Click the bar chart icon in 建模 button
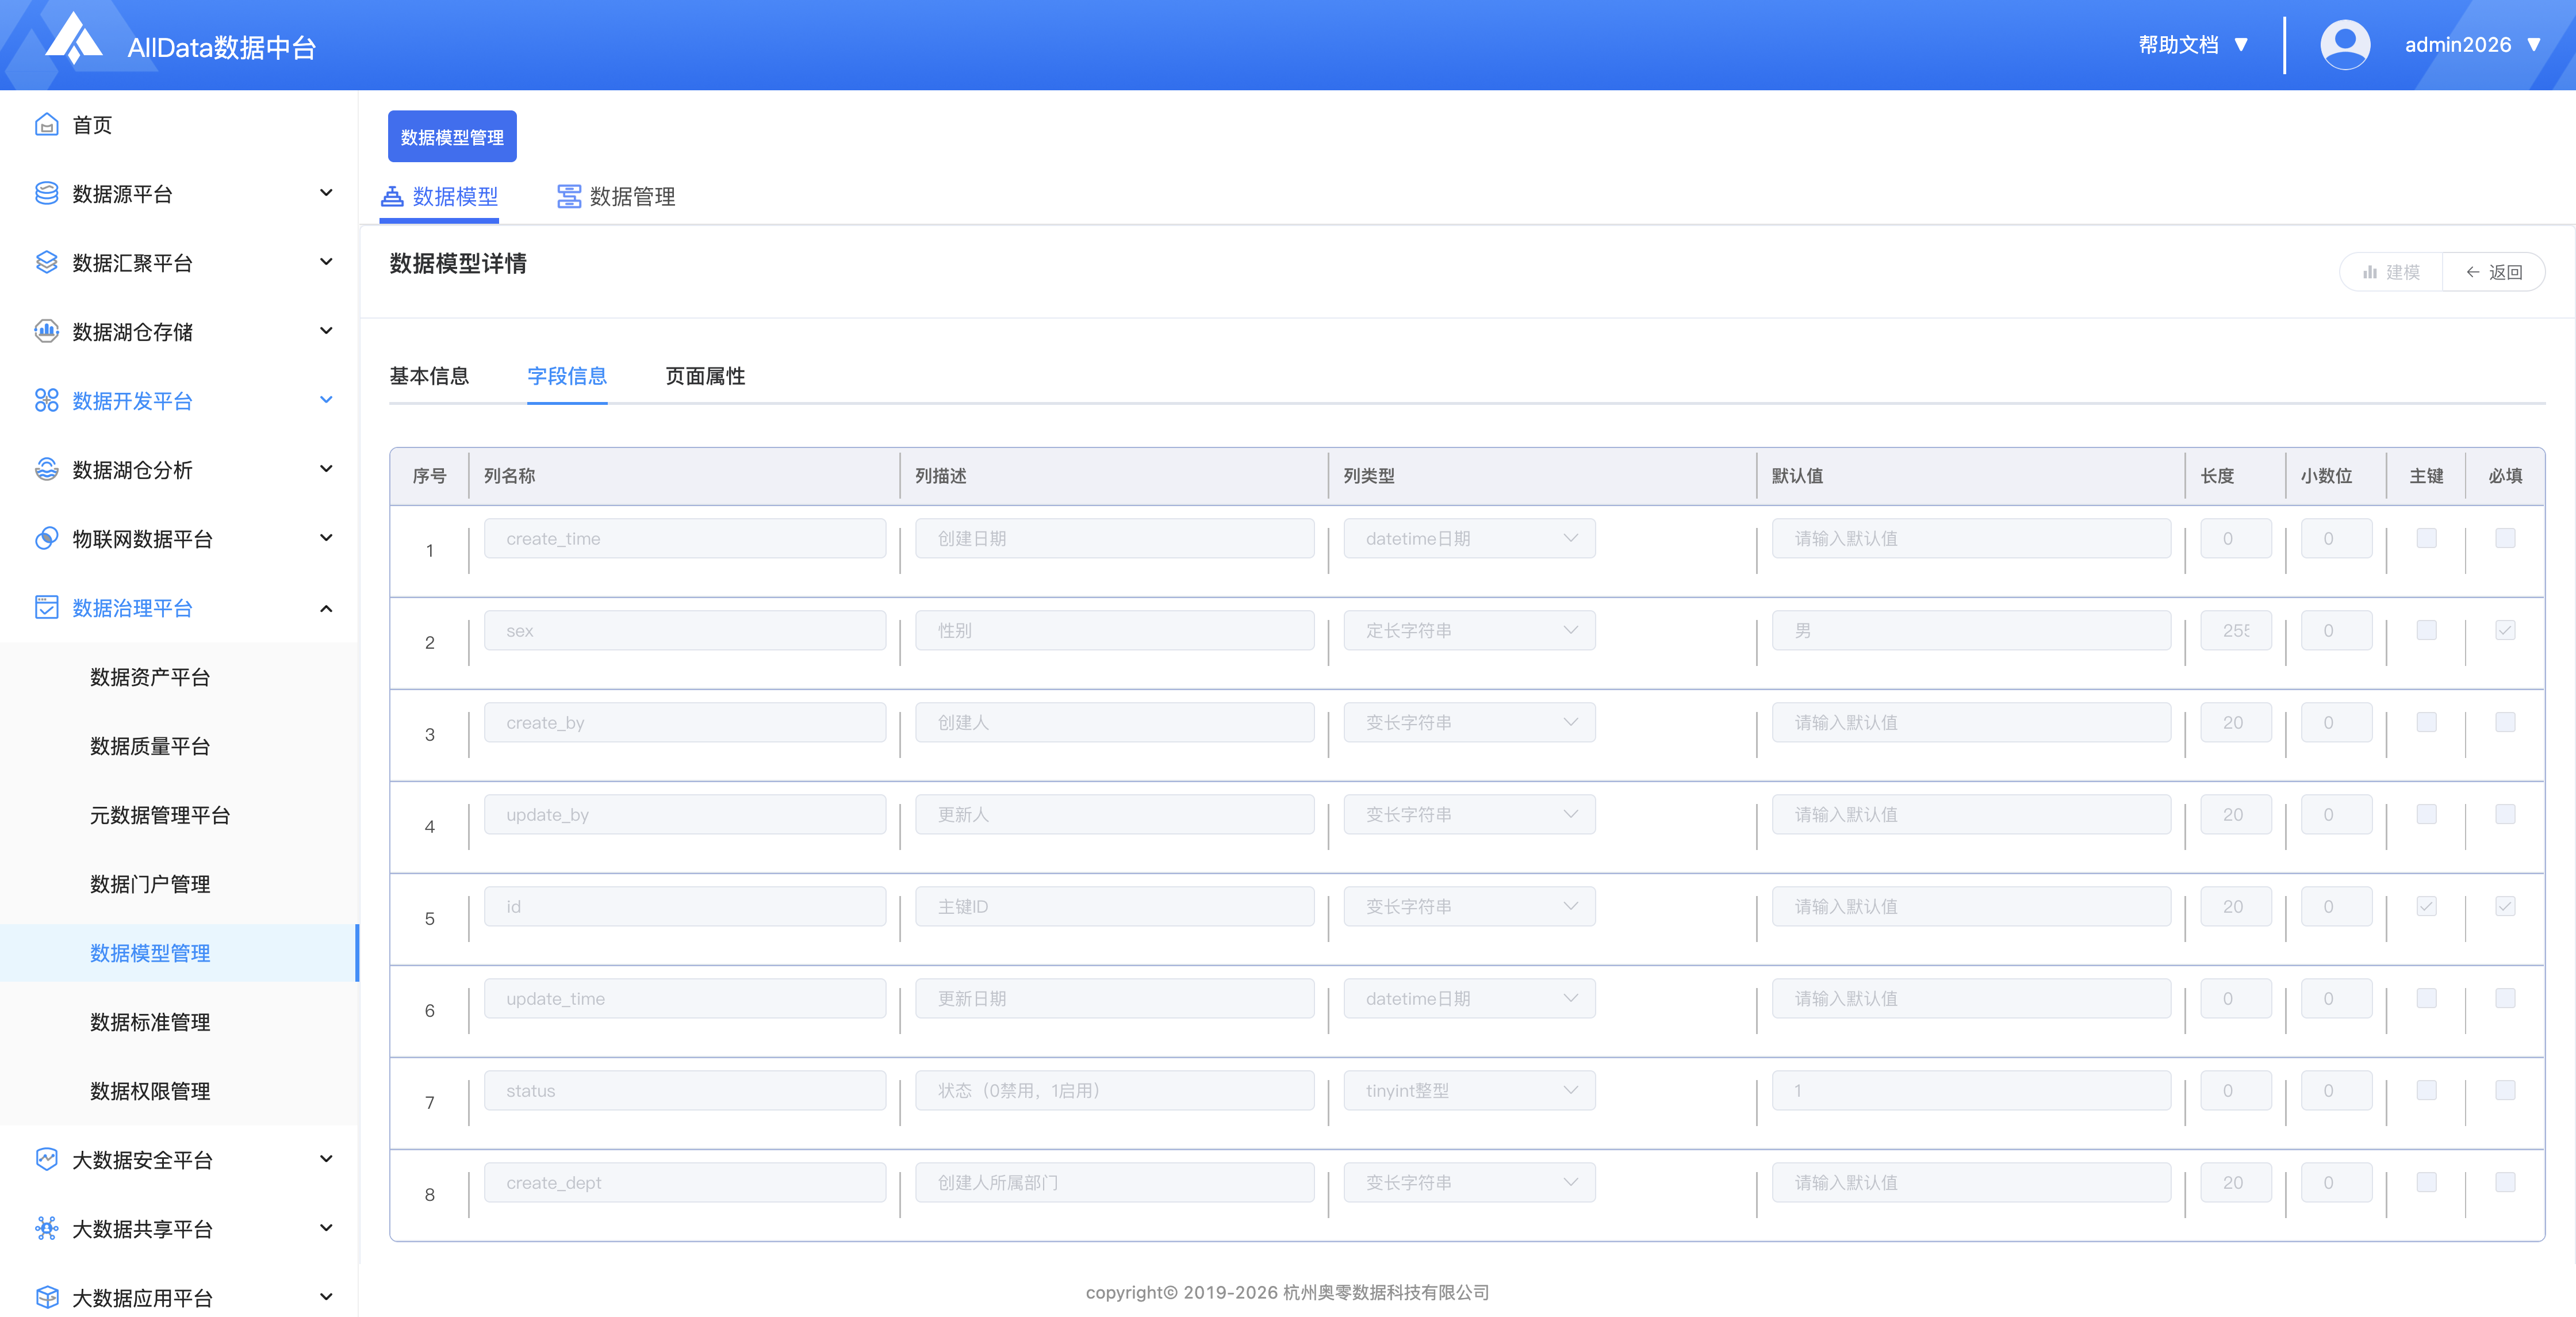 click(x=2369, y=272)
